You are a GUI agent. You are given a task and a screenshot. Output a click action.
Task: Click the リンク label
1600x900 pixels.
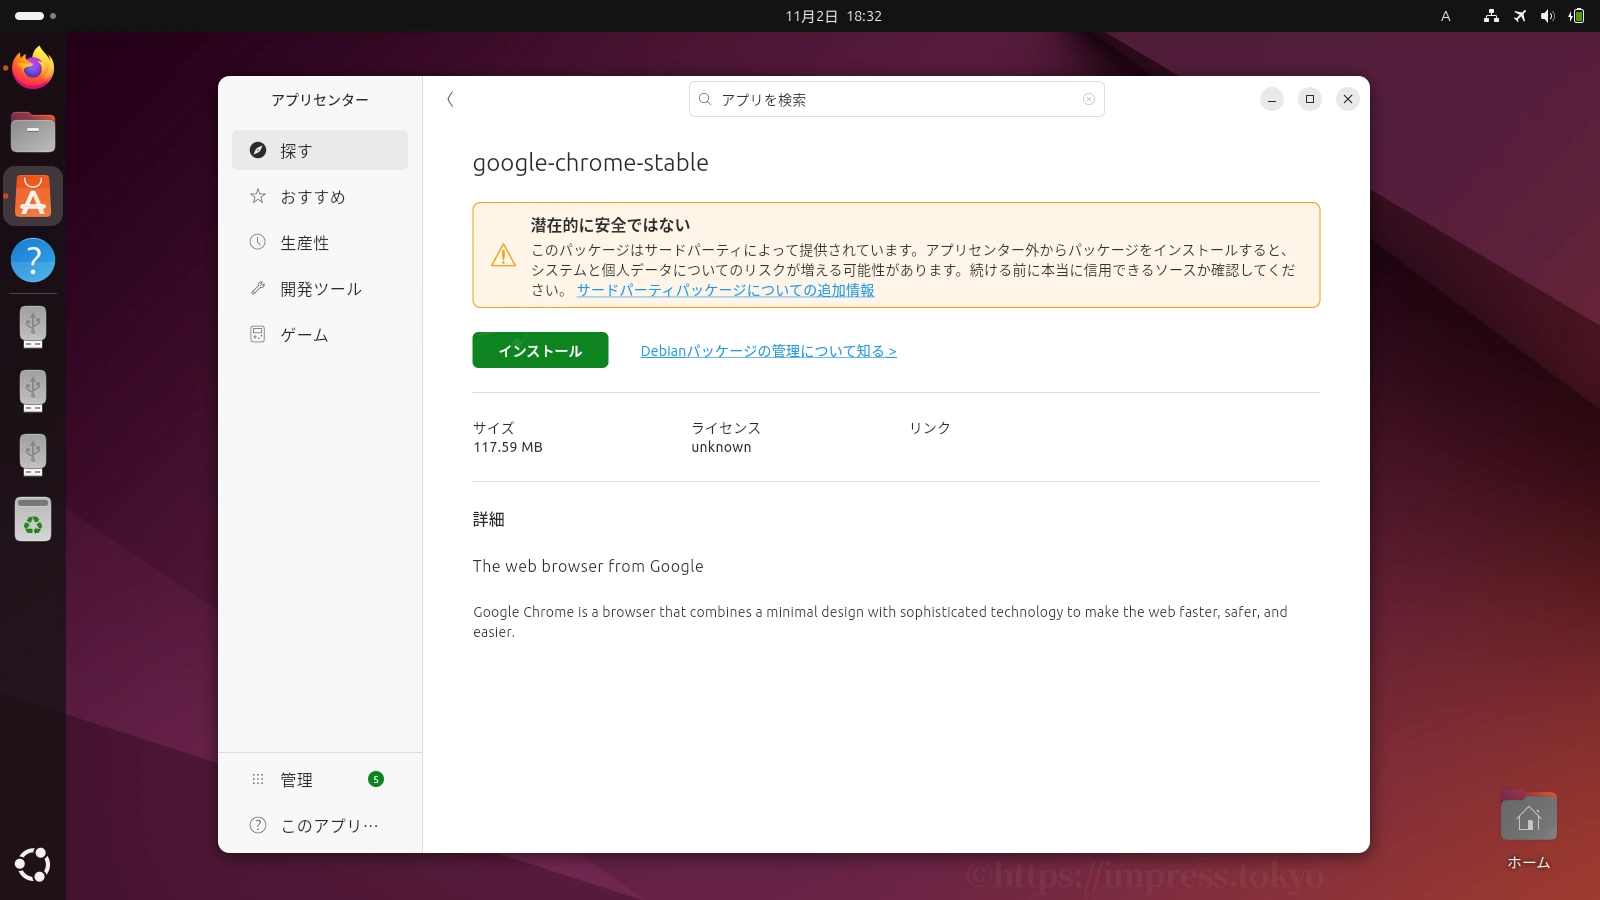point(930,428)
